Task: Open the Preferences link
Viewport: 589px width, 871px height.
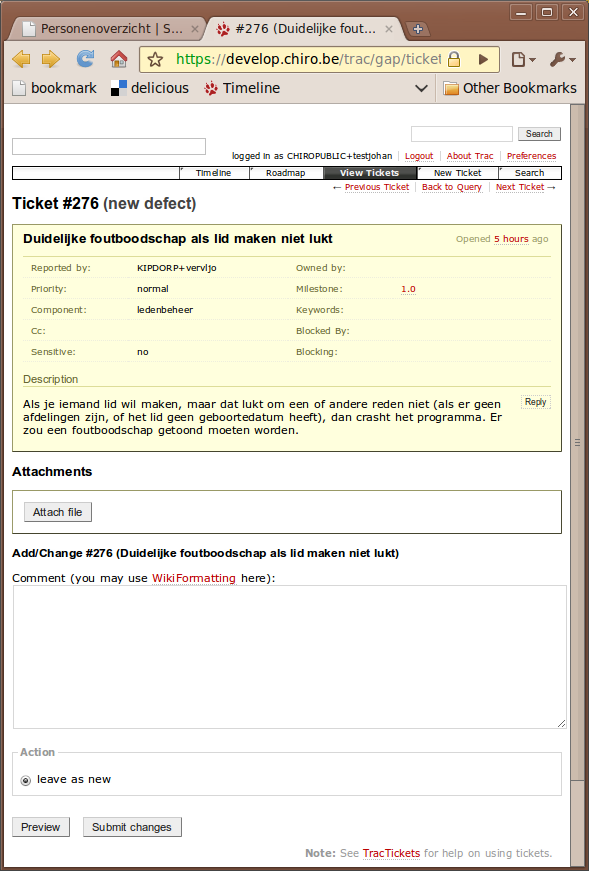Action: tap(531, 156)
